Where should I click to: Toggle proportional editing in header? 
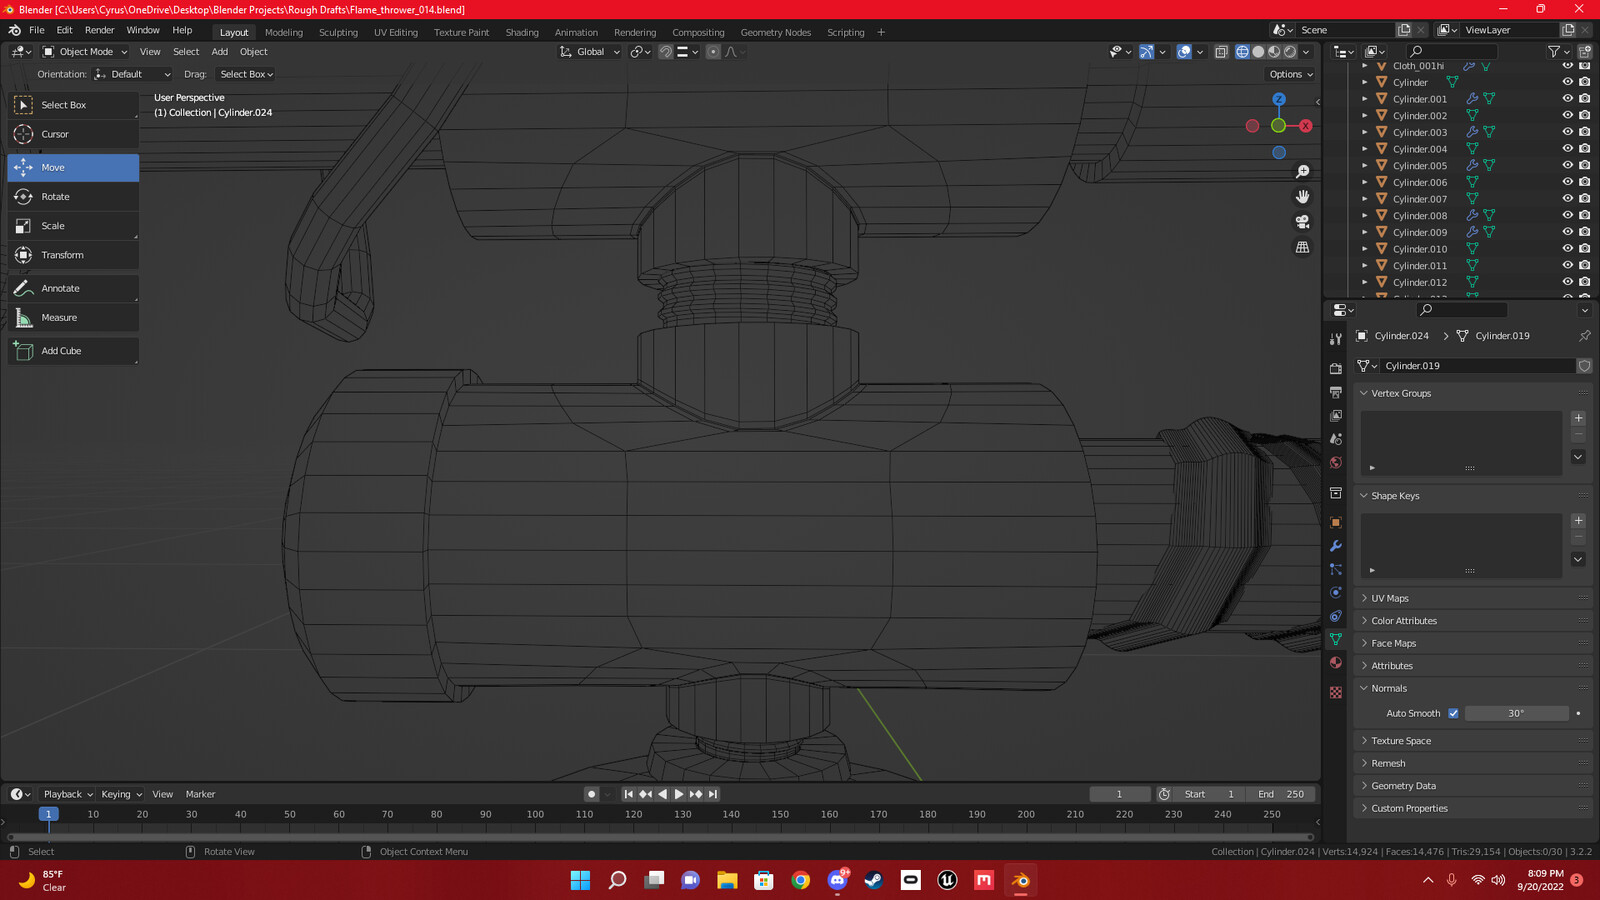[x=712, y=52]
